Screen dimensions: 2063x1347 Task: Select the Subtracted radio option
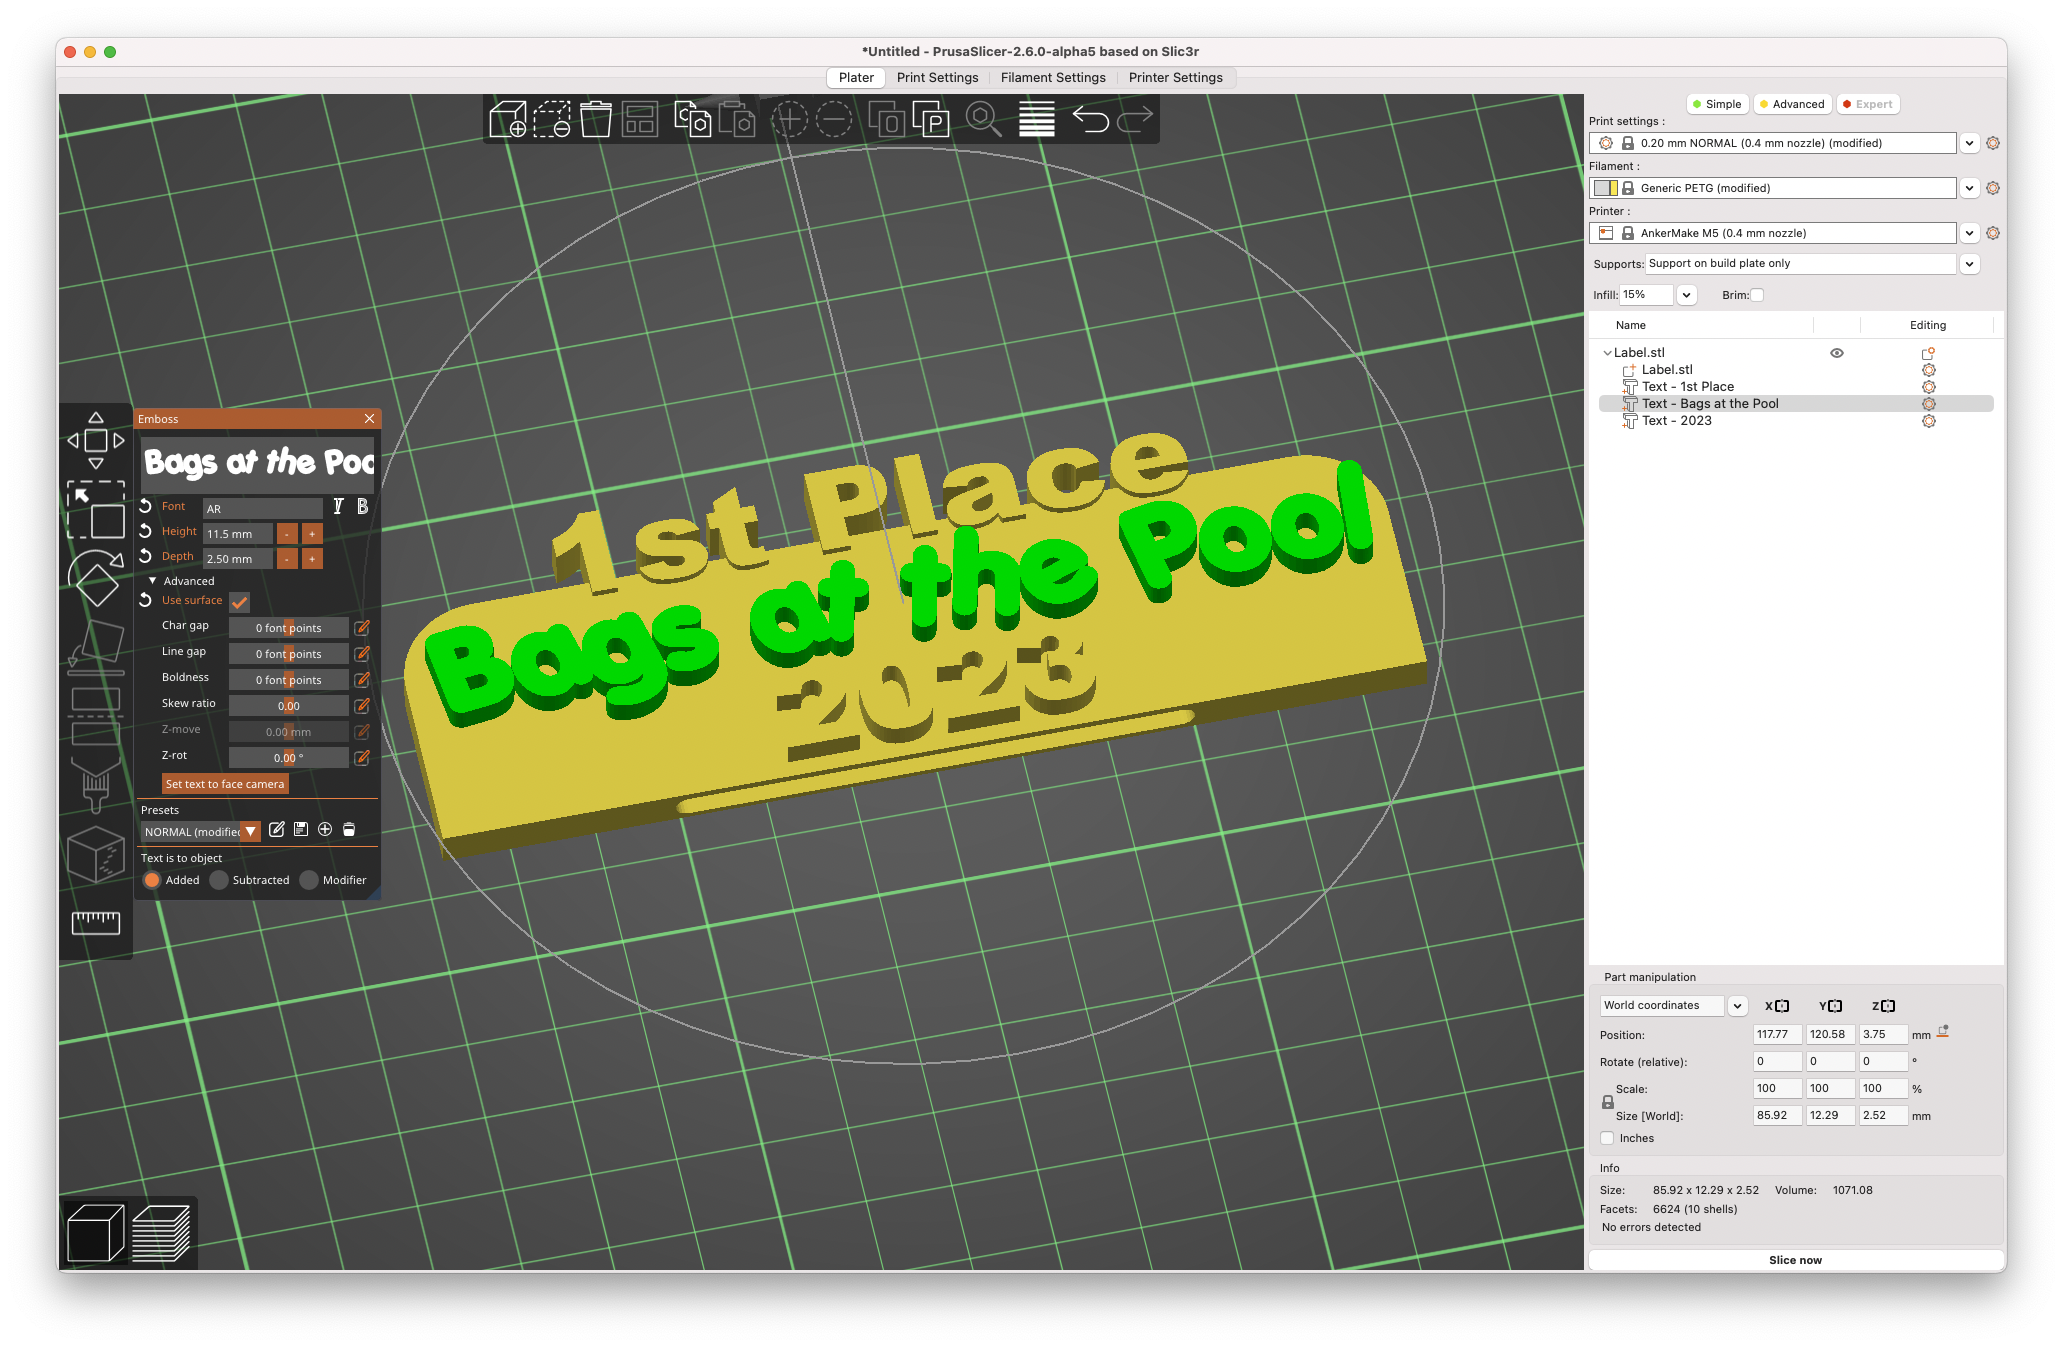[219, 880]
